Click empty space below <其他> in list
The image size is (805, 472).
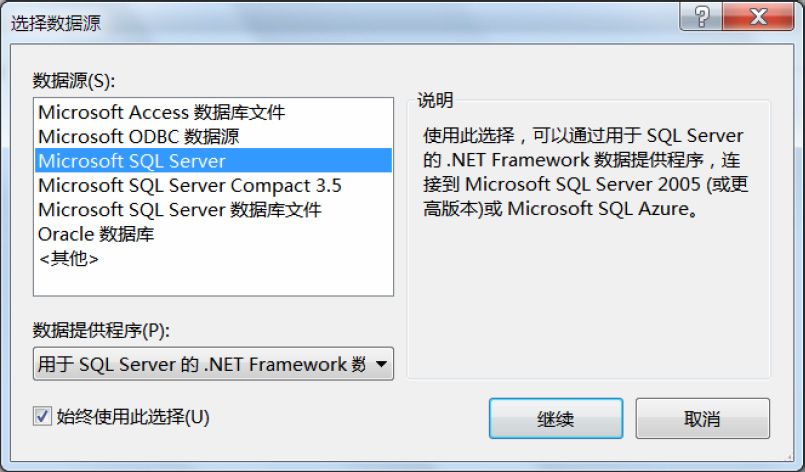click(x=213, y=282)
